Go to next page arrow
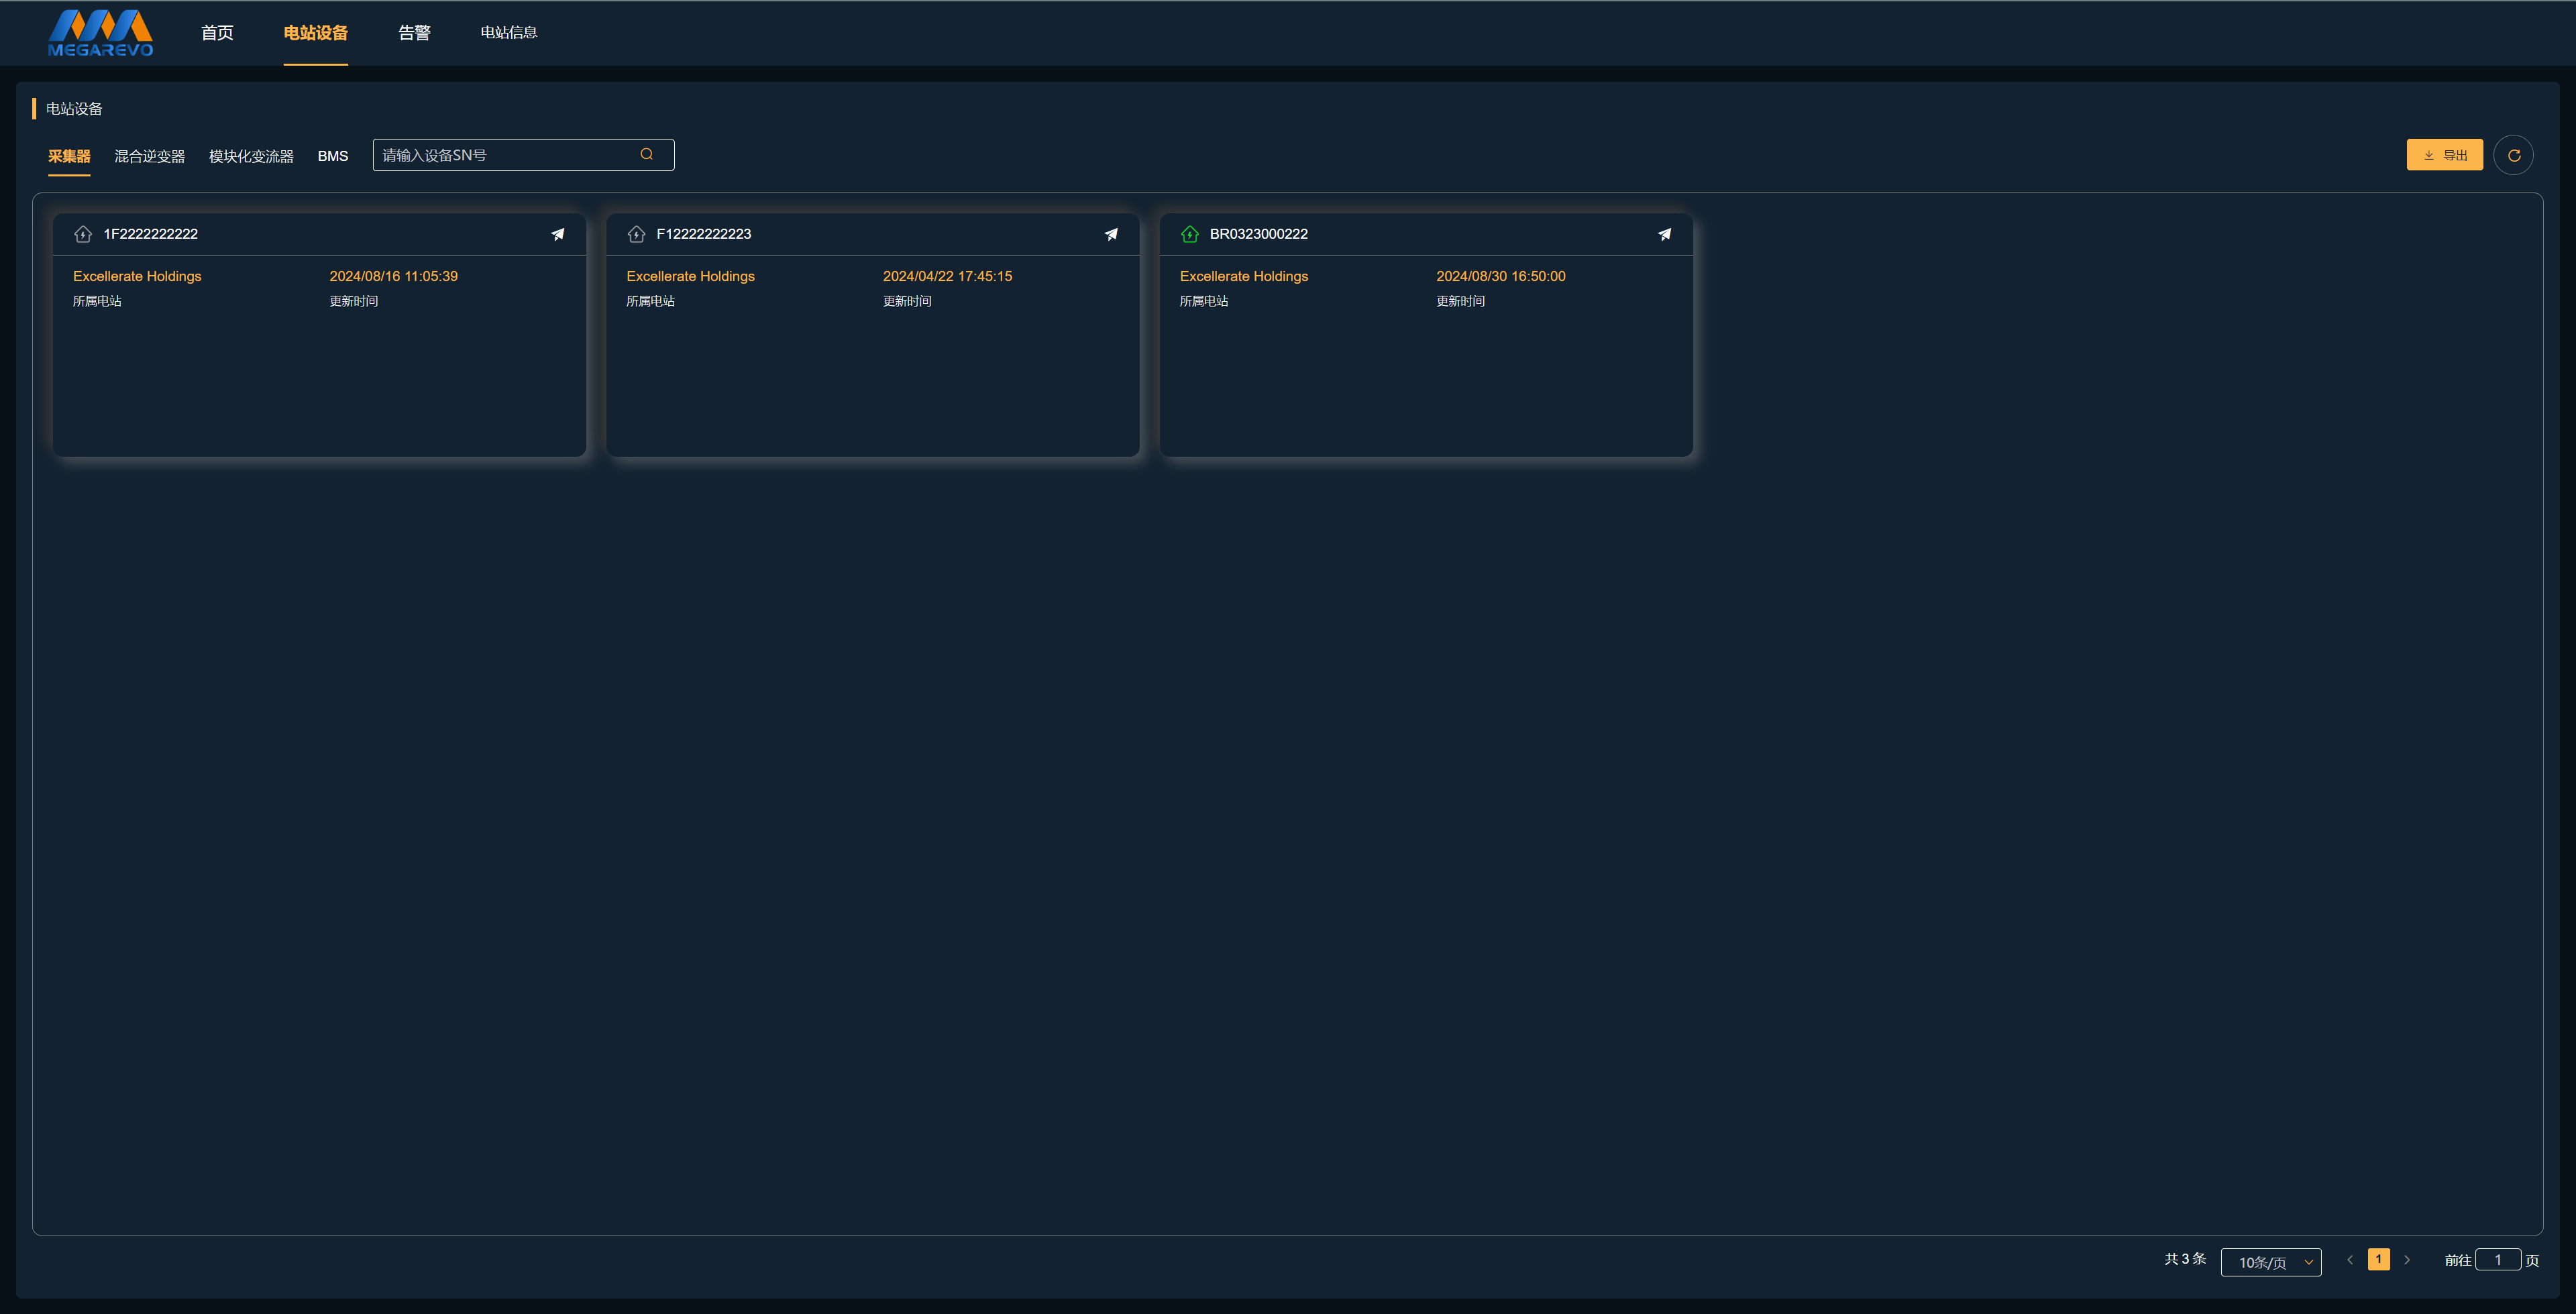The image size is (2576, 1314). 2407,1260
